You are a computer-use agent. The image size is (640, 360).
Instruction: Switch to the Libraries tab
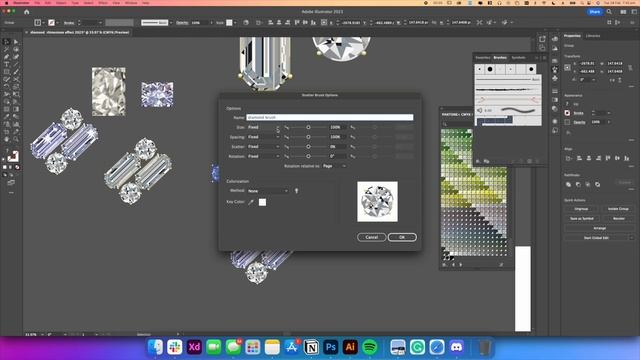(593, 36)
